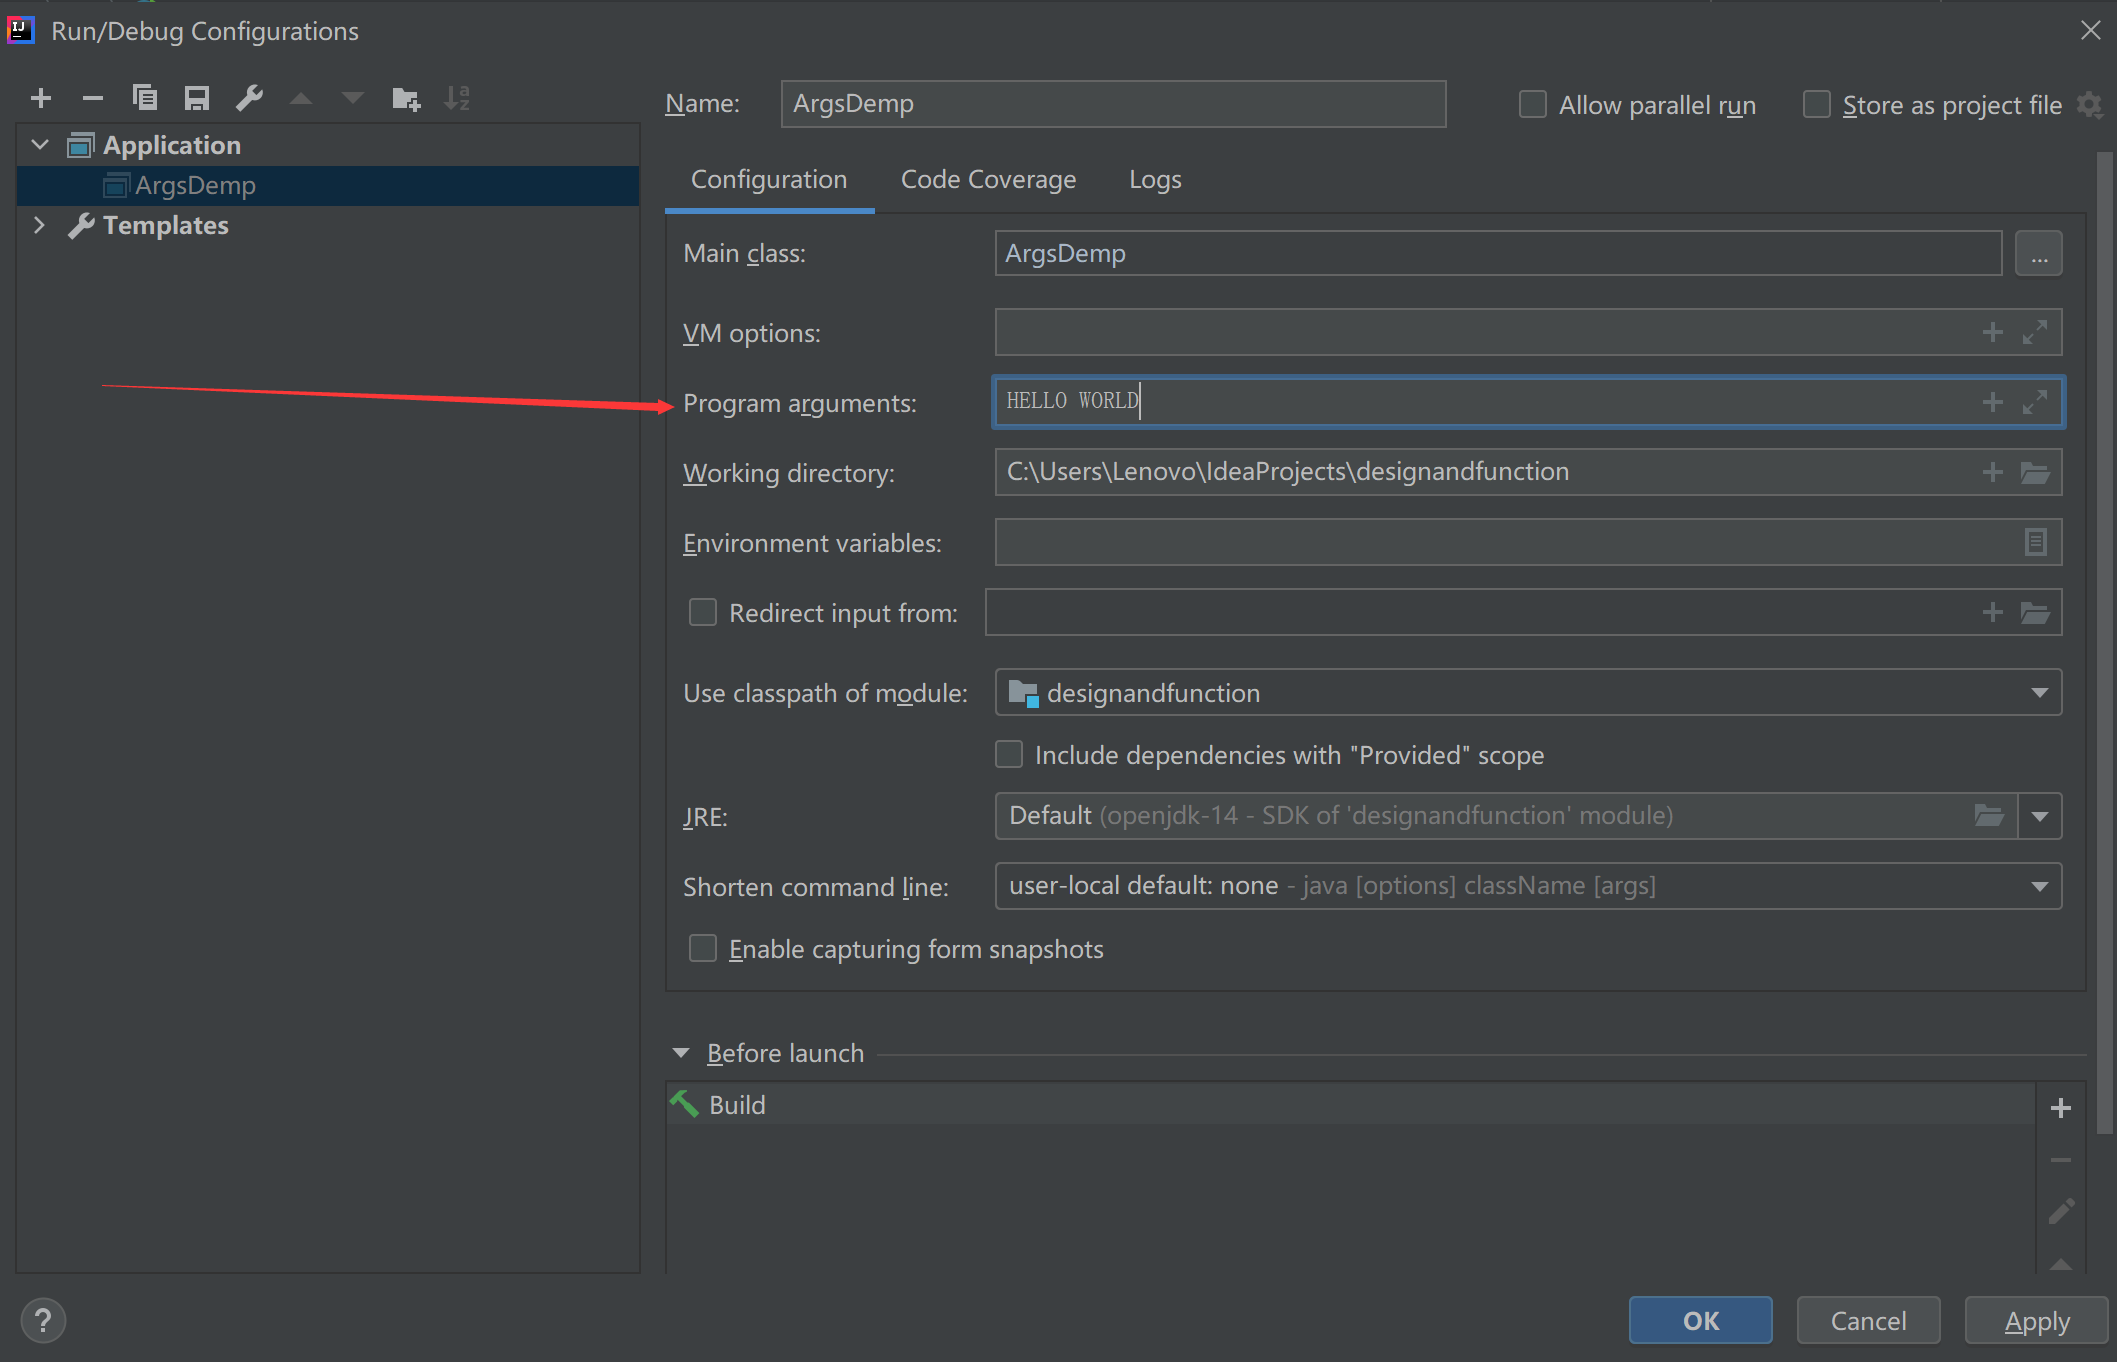This screenshot has height=1362, width=2117.
Task: Expand the Program arguments field editor
Action: point(2034,402)
